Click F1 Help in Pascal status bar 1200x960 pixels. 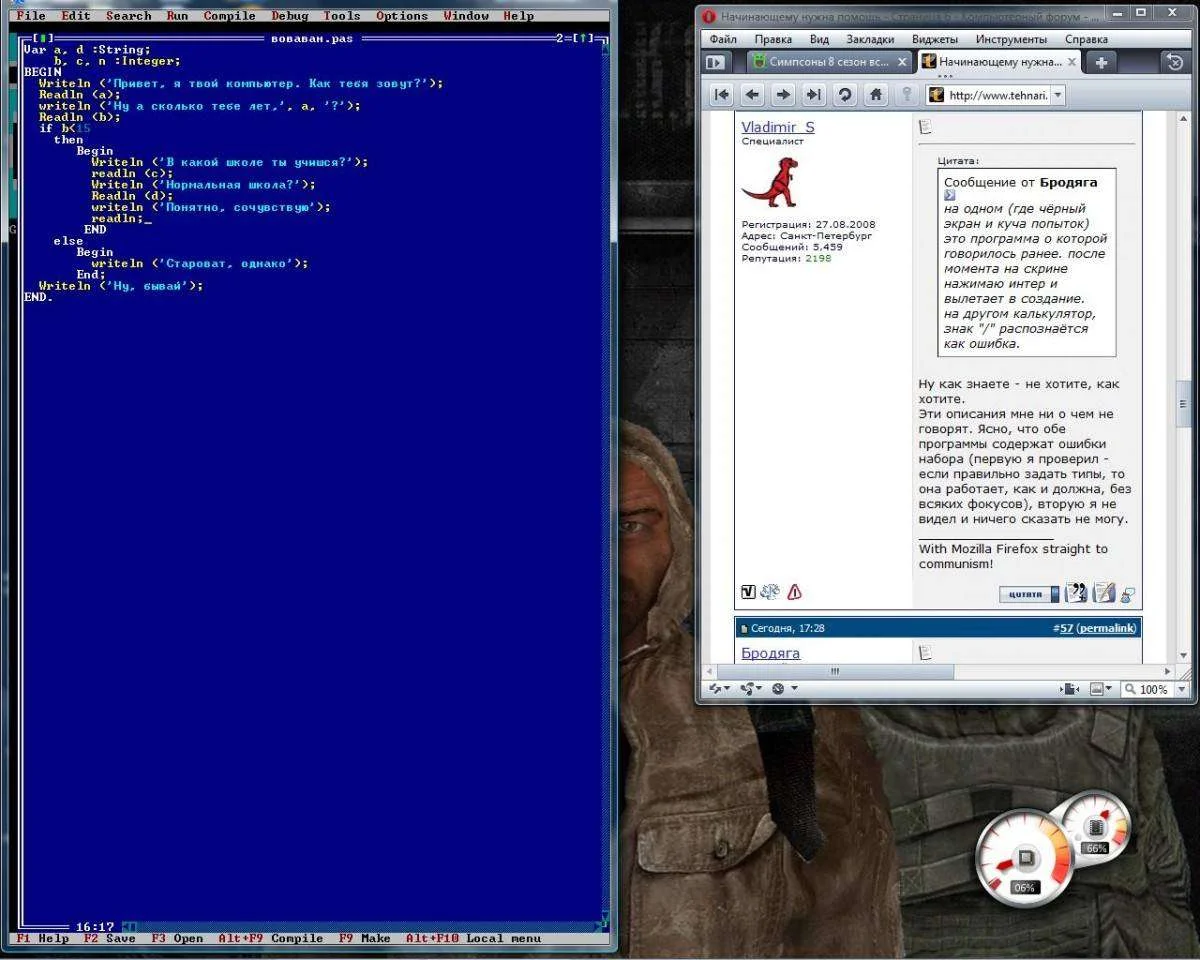42,939
